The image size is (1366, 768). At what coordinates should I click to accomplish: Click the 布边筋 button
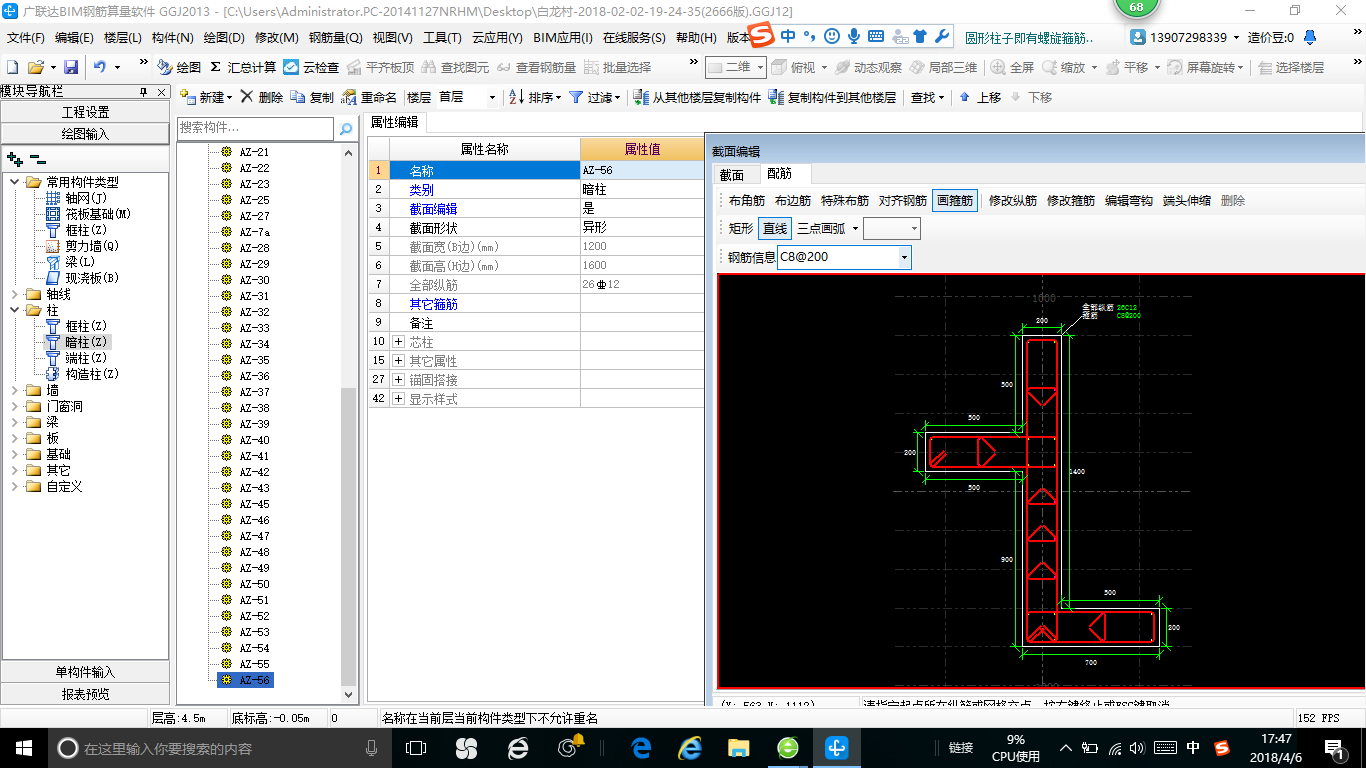[793, 200]
